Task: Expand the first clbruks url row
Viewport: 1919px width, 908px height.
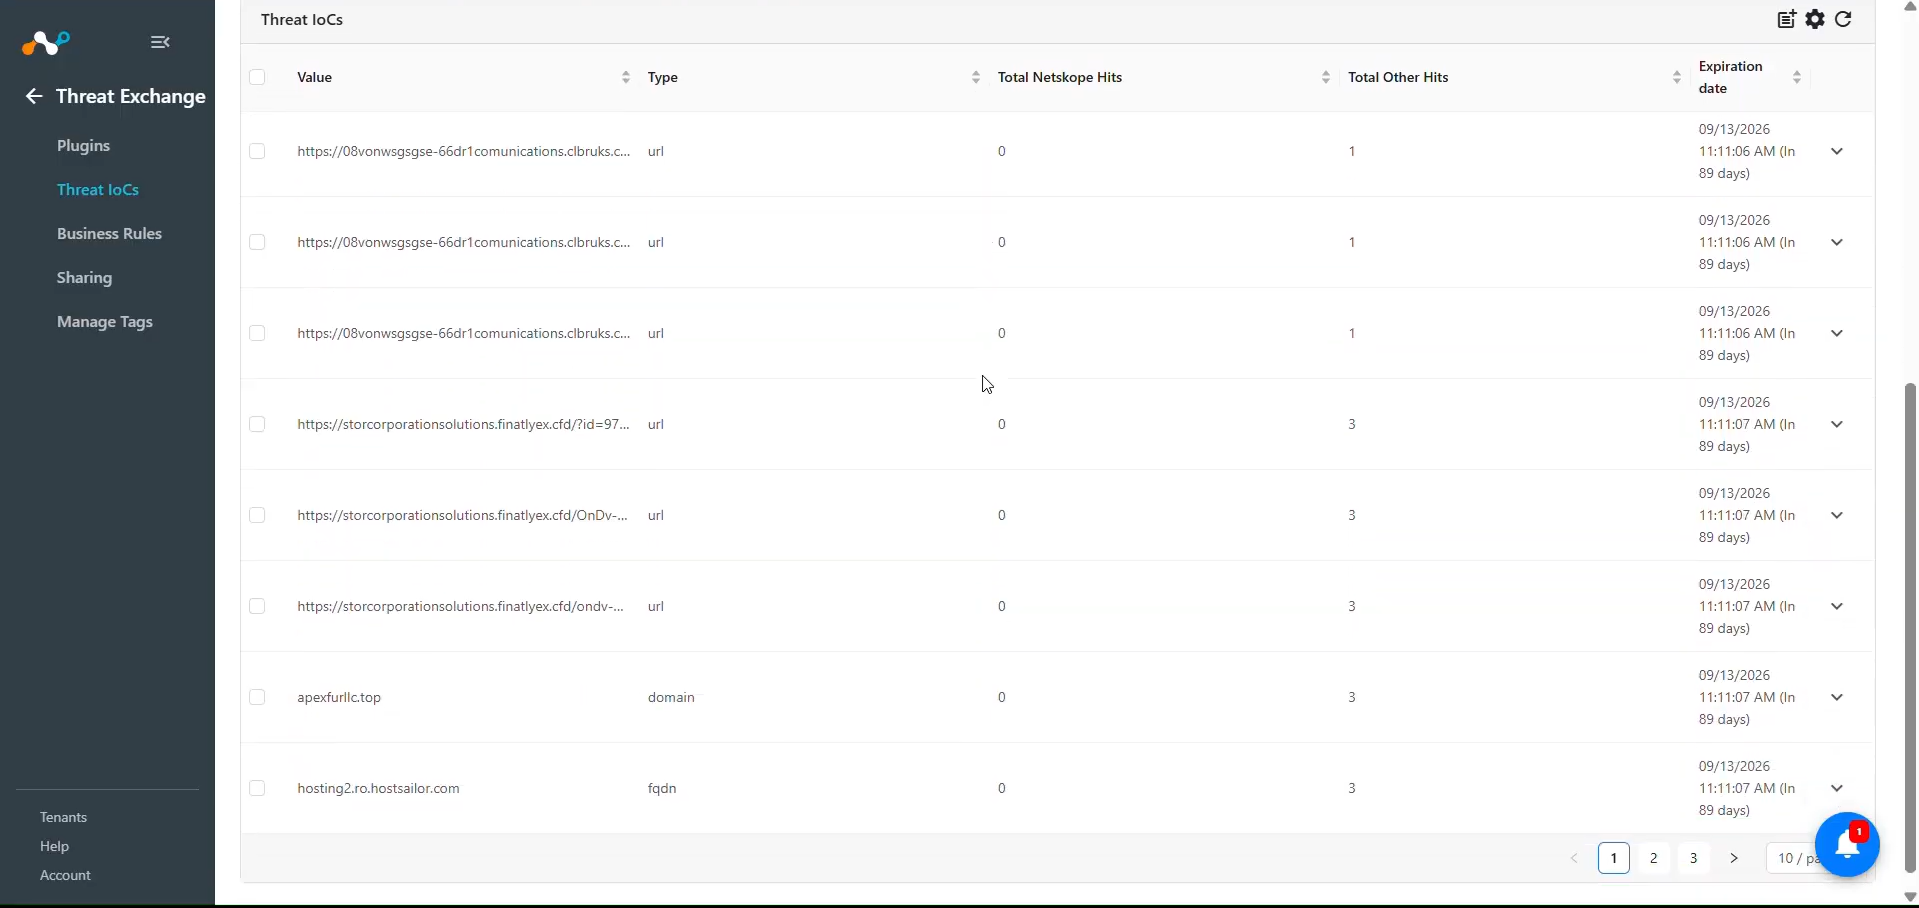Action: 1837,151
